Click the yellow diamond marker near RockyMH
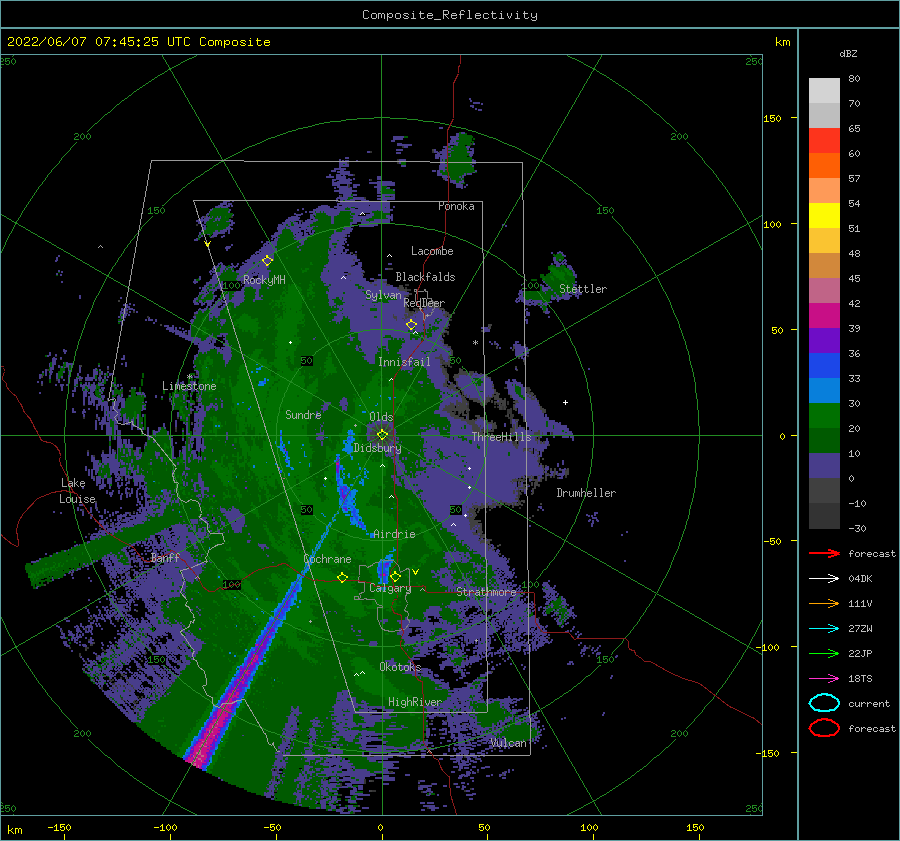 (x=267, y=261)
